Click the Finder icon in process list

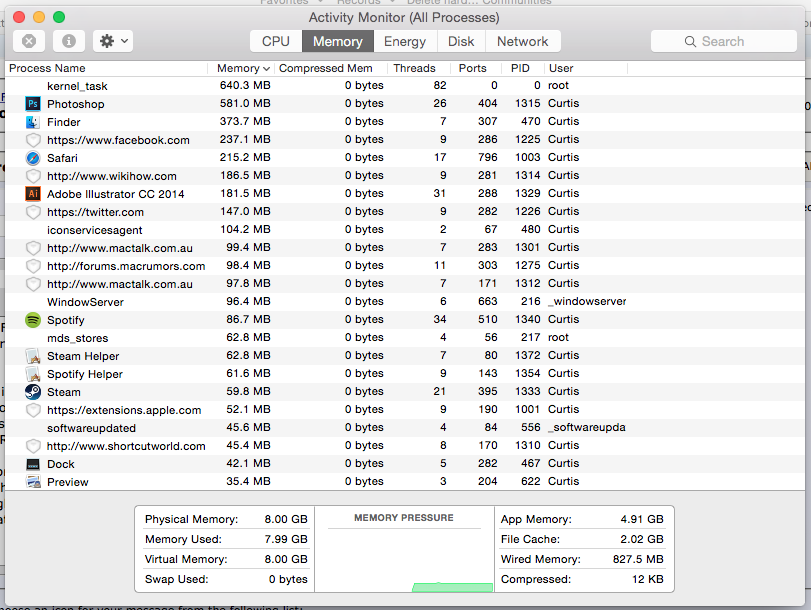(33, 122)
